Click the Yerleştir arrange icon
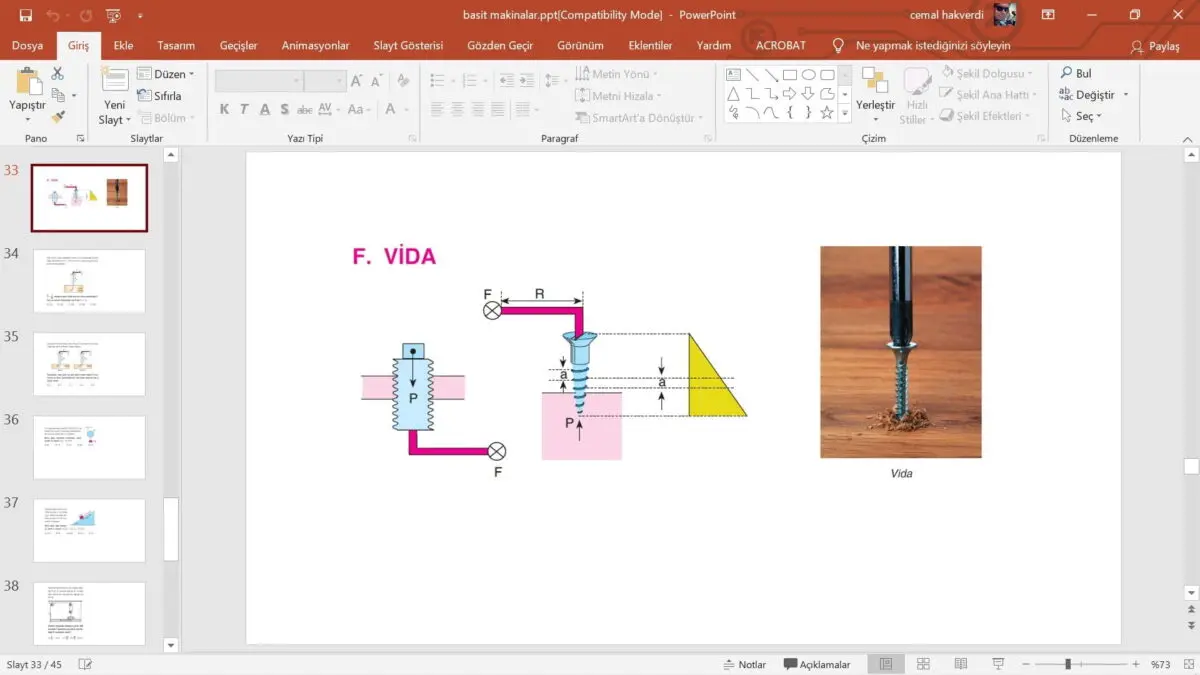 click(x=875, y=82)
